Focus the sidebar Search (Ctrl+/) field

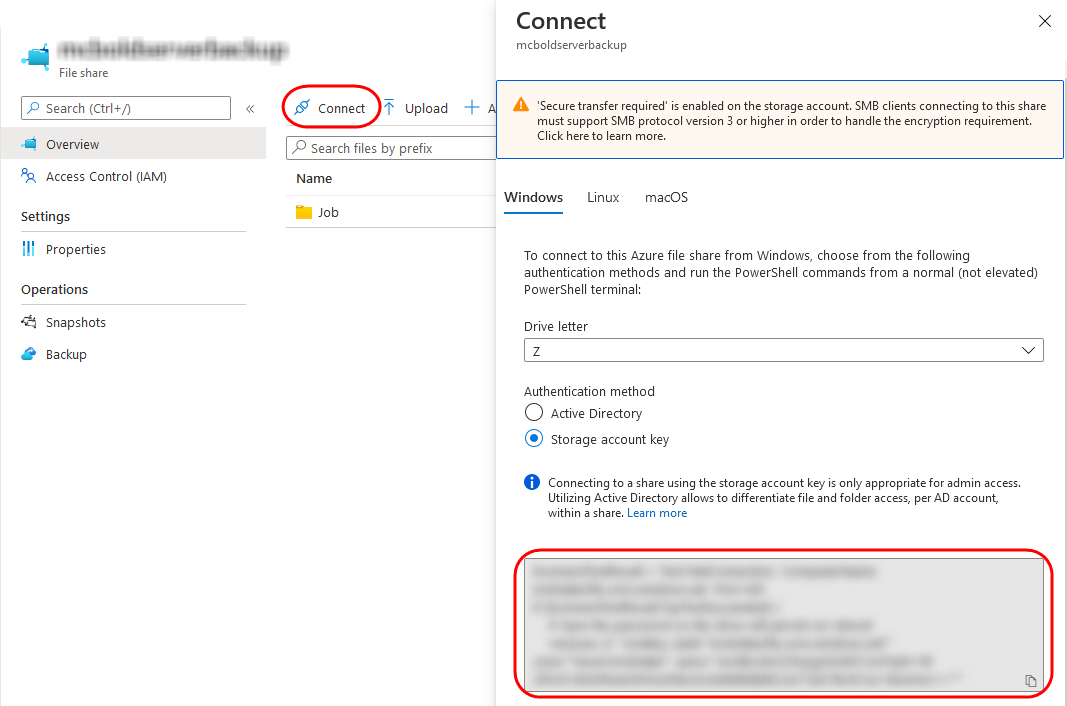coord(126,108)
